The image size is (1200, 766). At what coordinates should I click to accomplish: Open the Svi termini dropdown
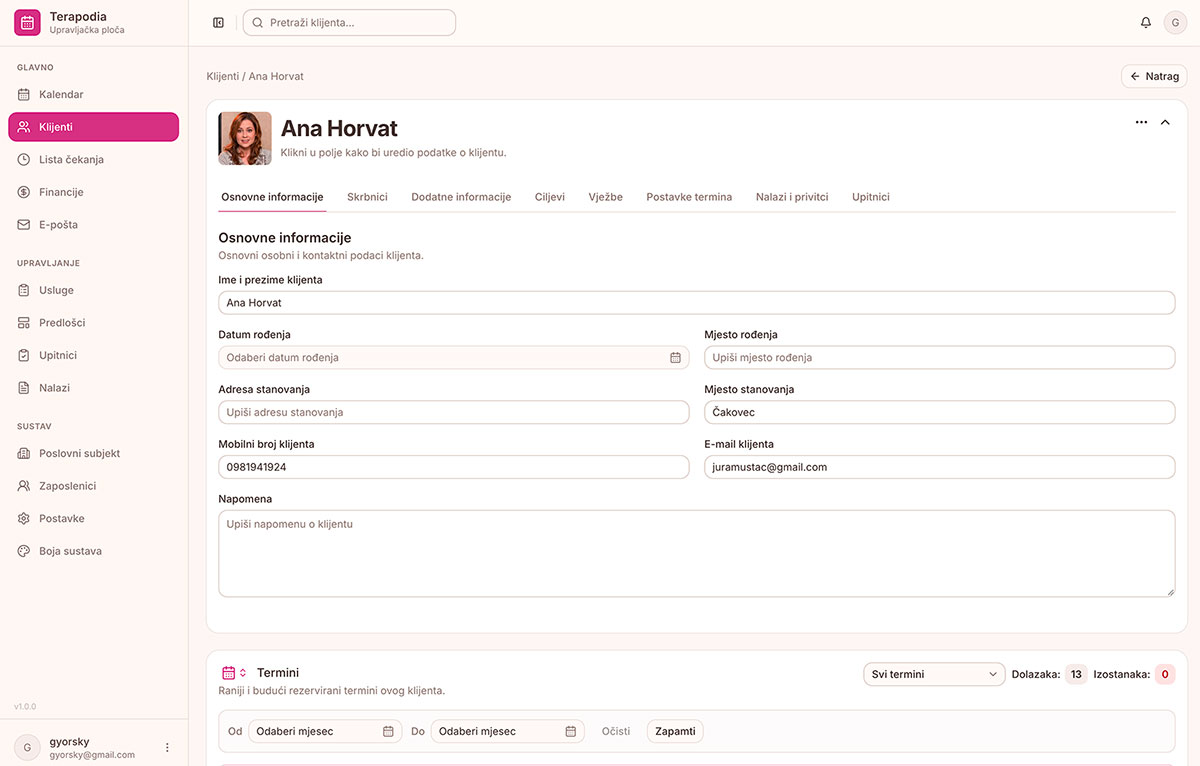tap(934, 674)
